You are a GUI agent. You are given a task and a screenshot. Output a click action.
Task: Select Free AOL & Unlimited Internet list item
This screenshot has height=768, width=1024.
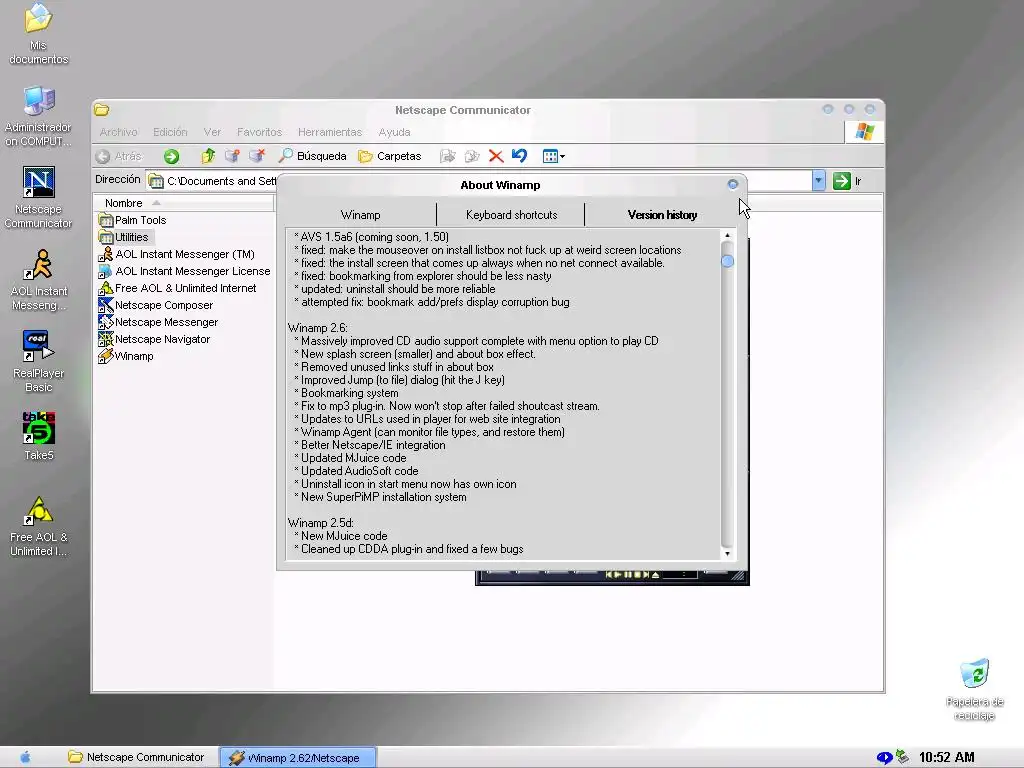178,288
